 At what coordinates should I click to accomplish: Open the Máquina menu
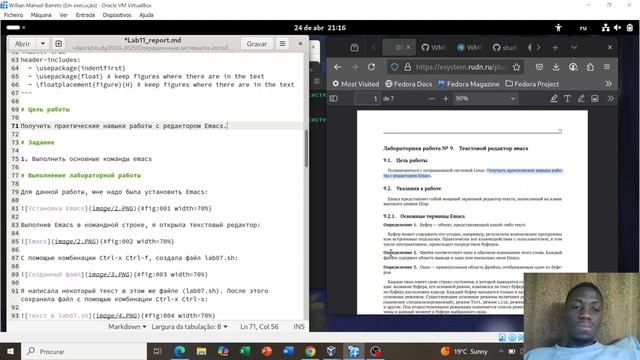tap(41, 15)
